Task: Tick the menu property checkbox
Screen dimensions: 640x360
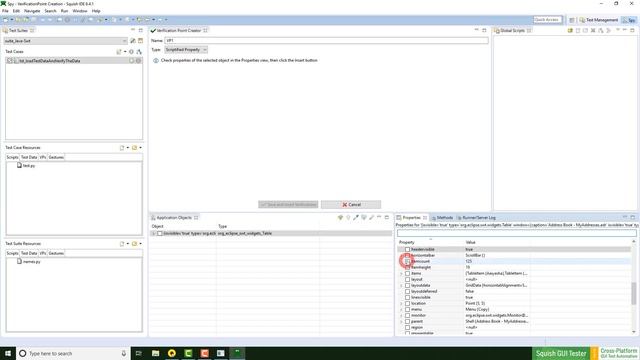Action: click(407, 309)
